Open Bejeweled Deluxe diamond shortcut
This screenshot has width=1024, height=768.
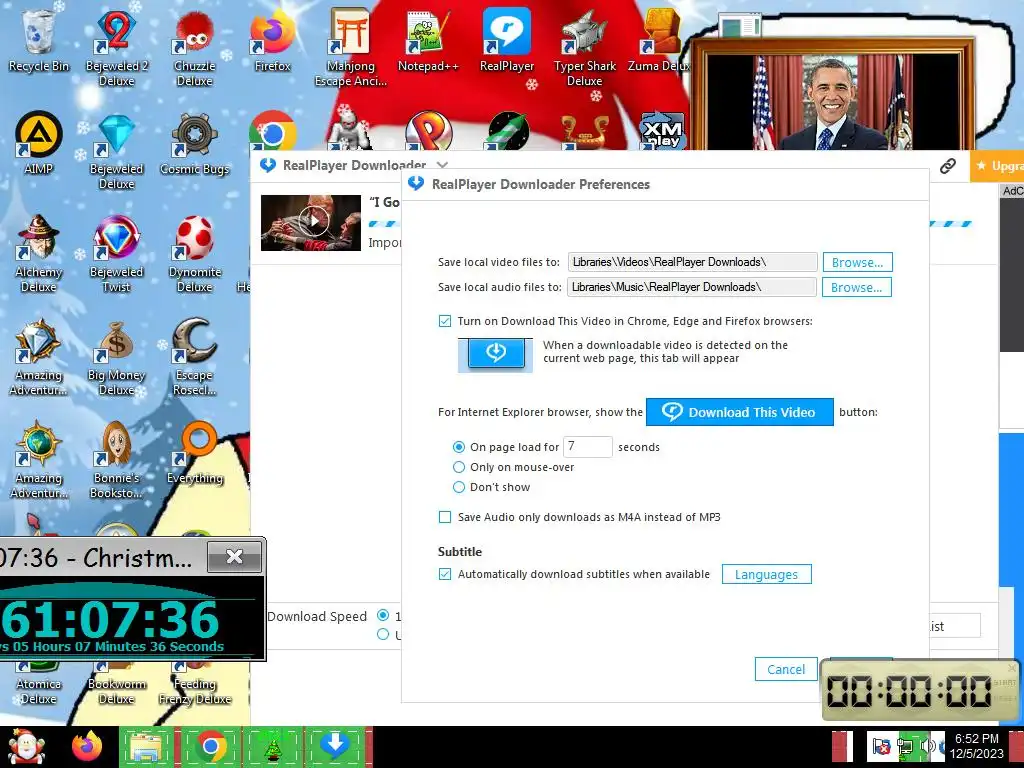click(116, 150)
